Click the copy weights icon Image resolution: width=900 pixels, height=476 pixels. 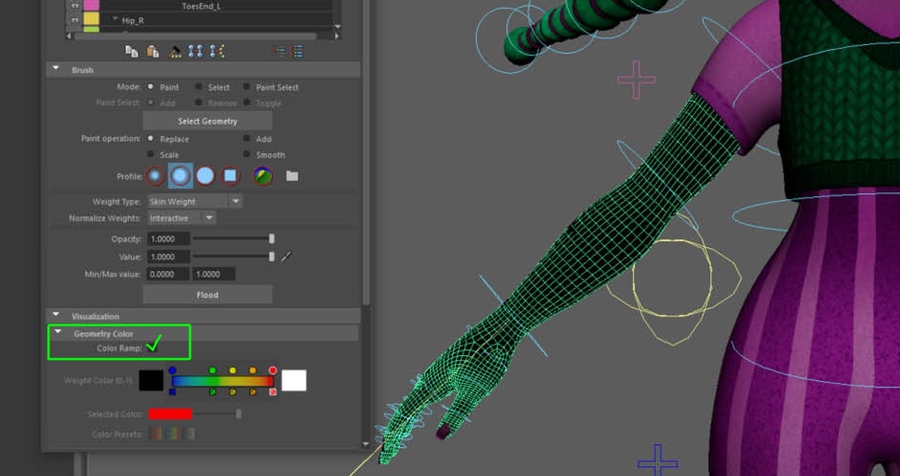(x=131, y=51)
